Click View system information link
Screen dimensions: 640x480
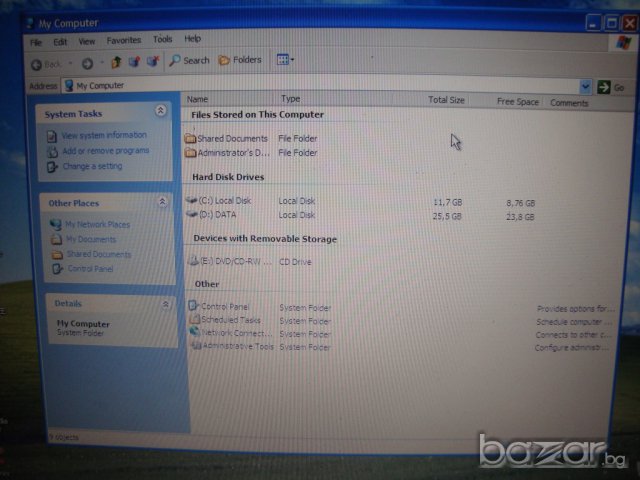(104, 136)
